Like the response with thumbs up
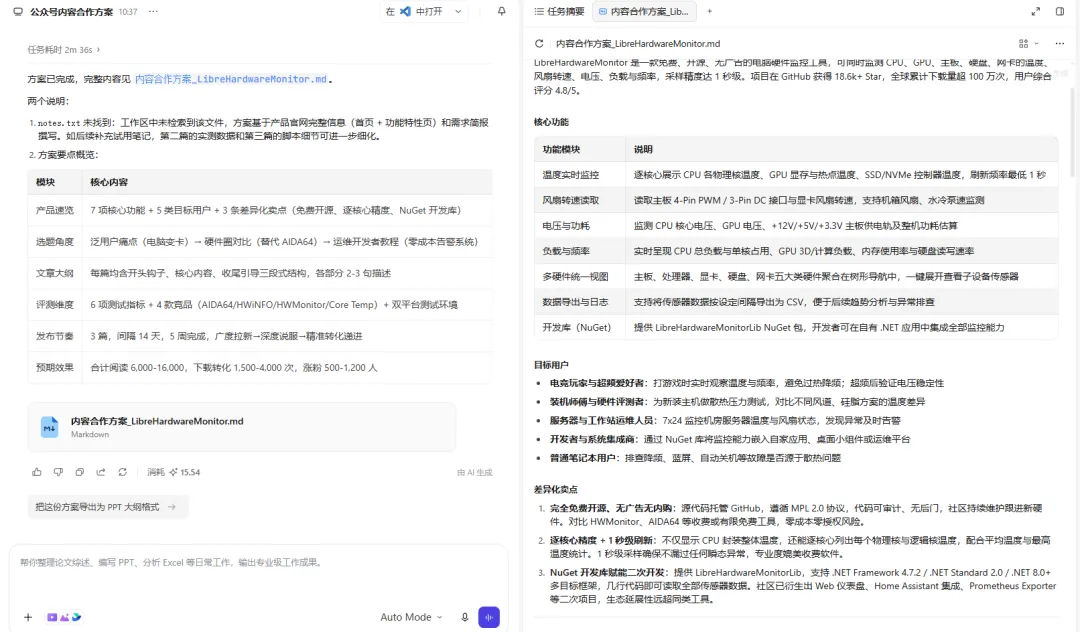The image size is (1080, 632). click(x=37, y=472)
